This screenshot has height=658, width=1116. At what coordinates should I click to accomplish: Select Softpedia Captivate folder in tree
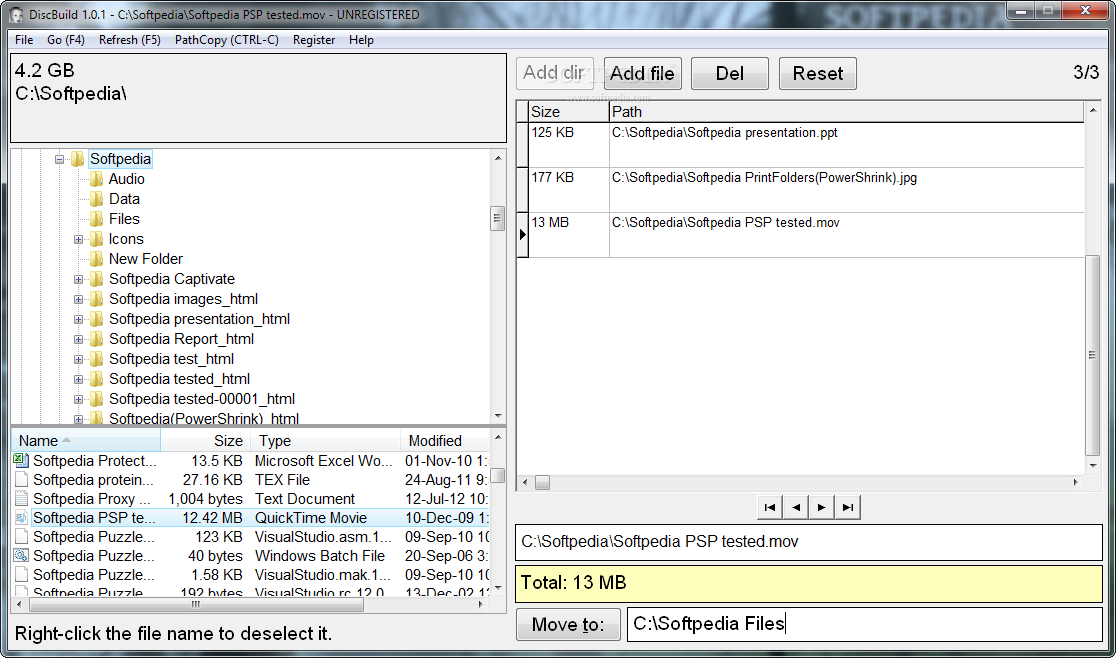(x=172, y=279)
